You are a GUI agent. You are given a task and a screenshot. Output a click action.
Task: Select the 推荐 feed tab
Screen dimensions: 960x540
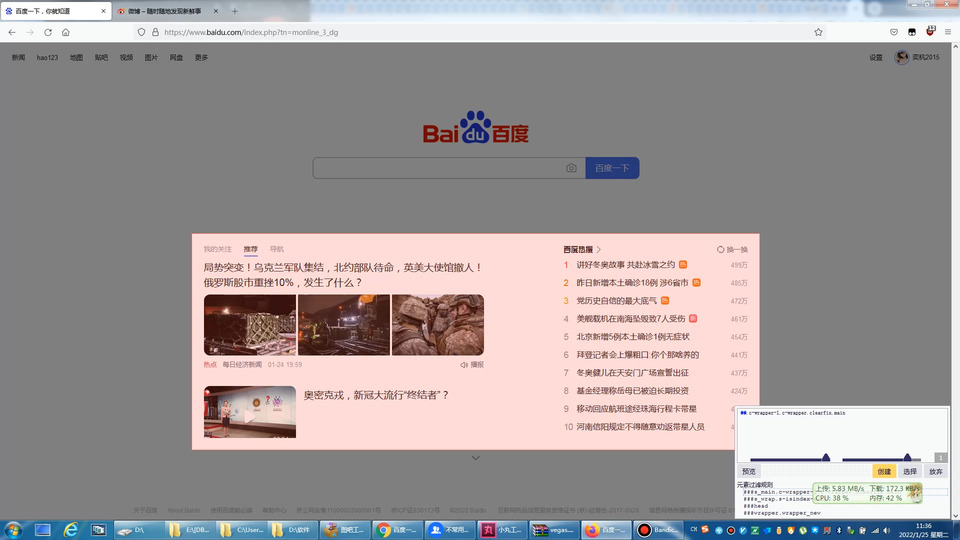point(250,249)
